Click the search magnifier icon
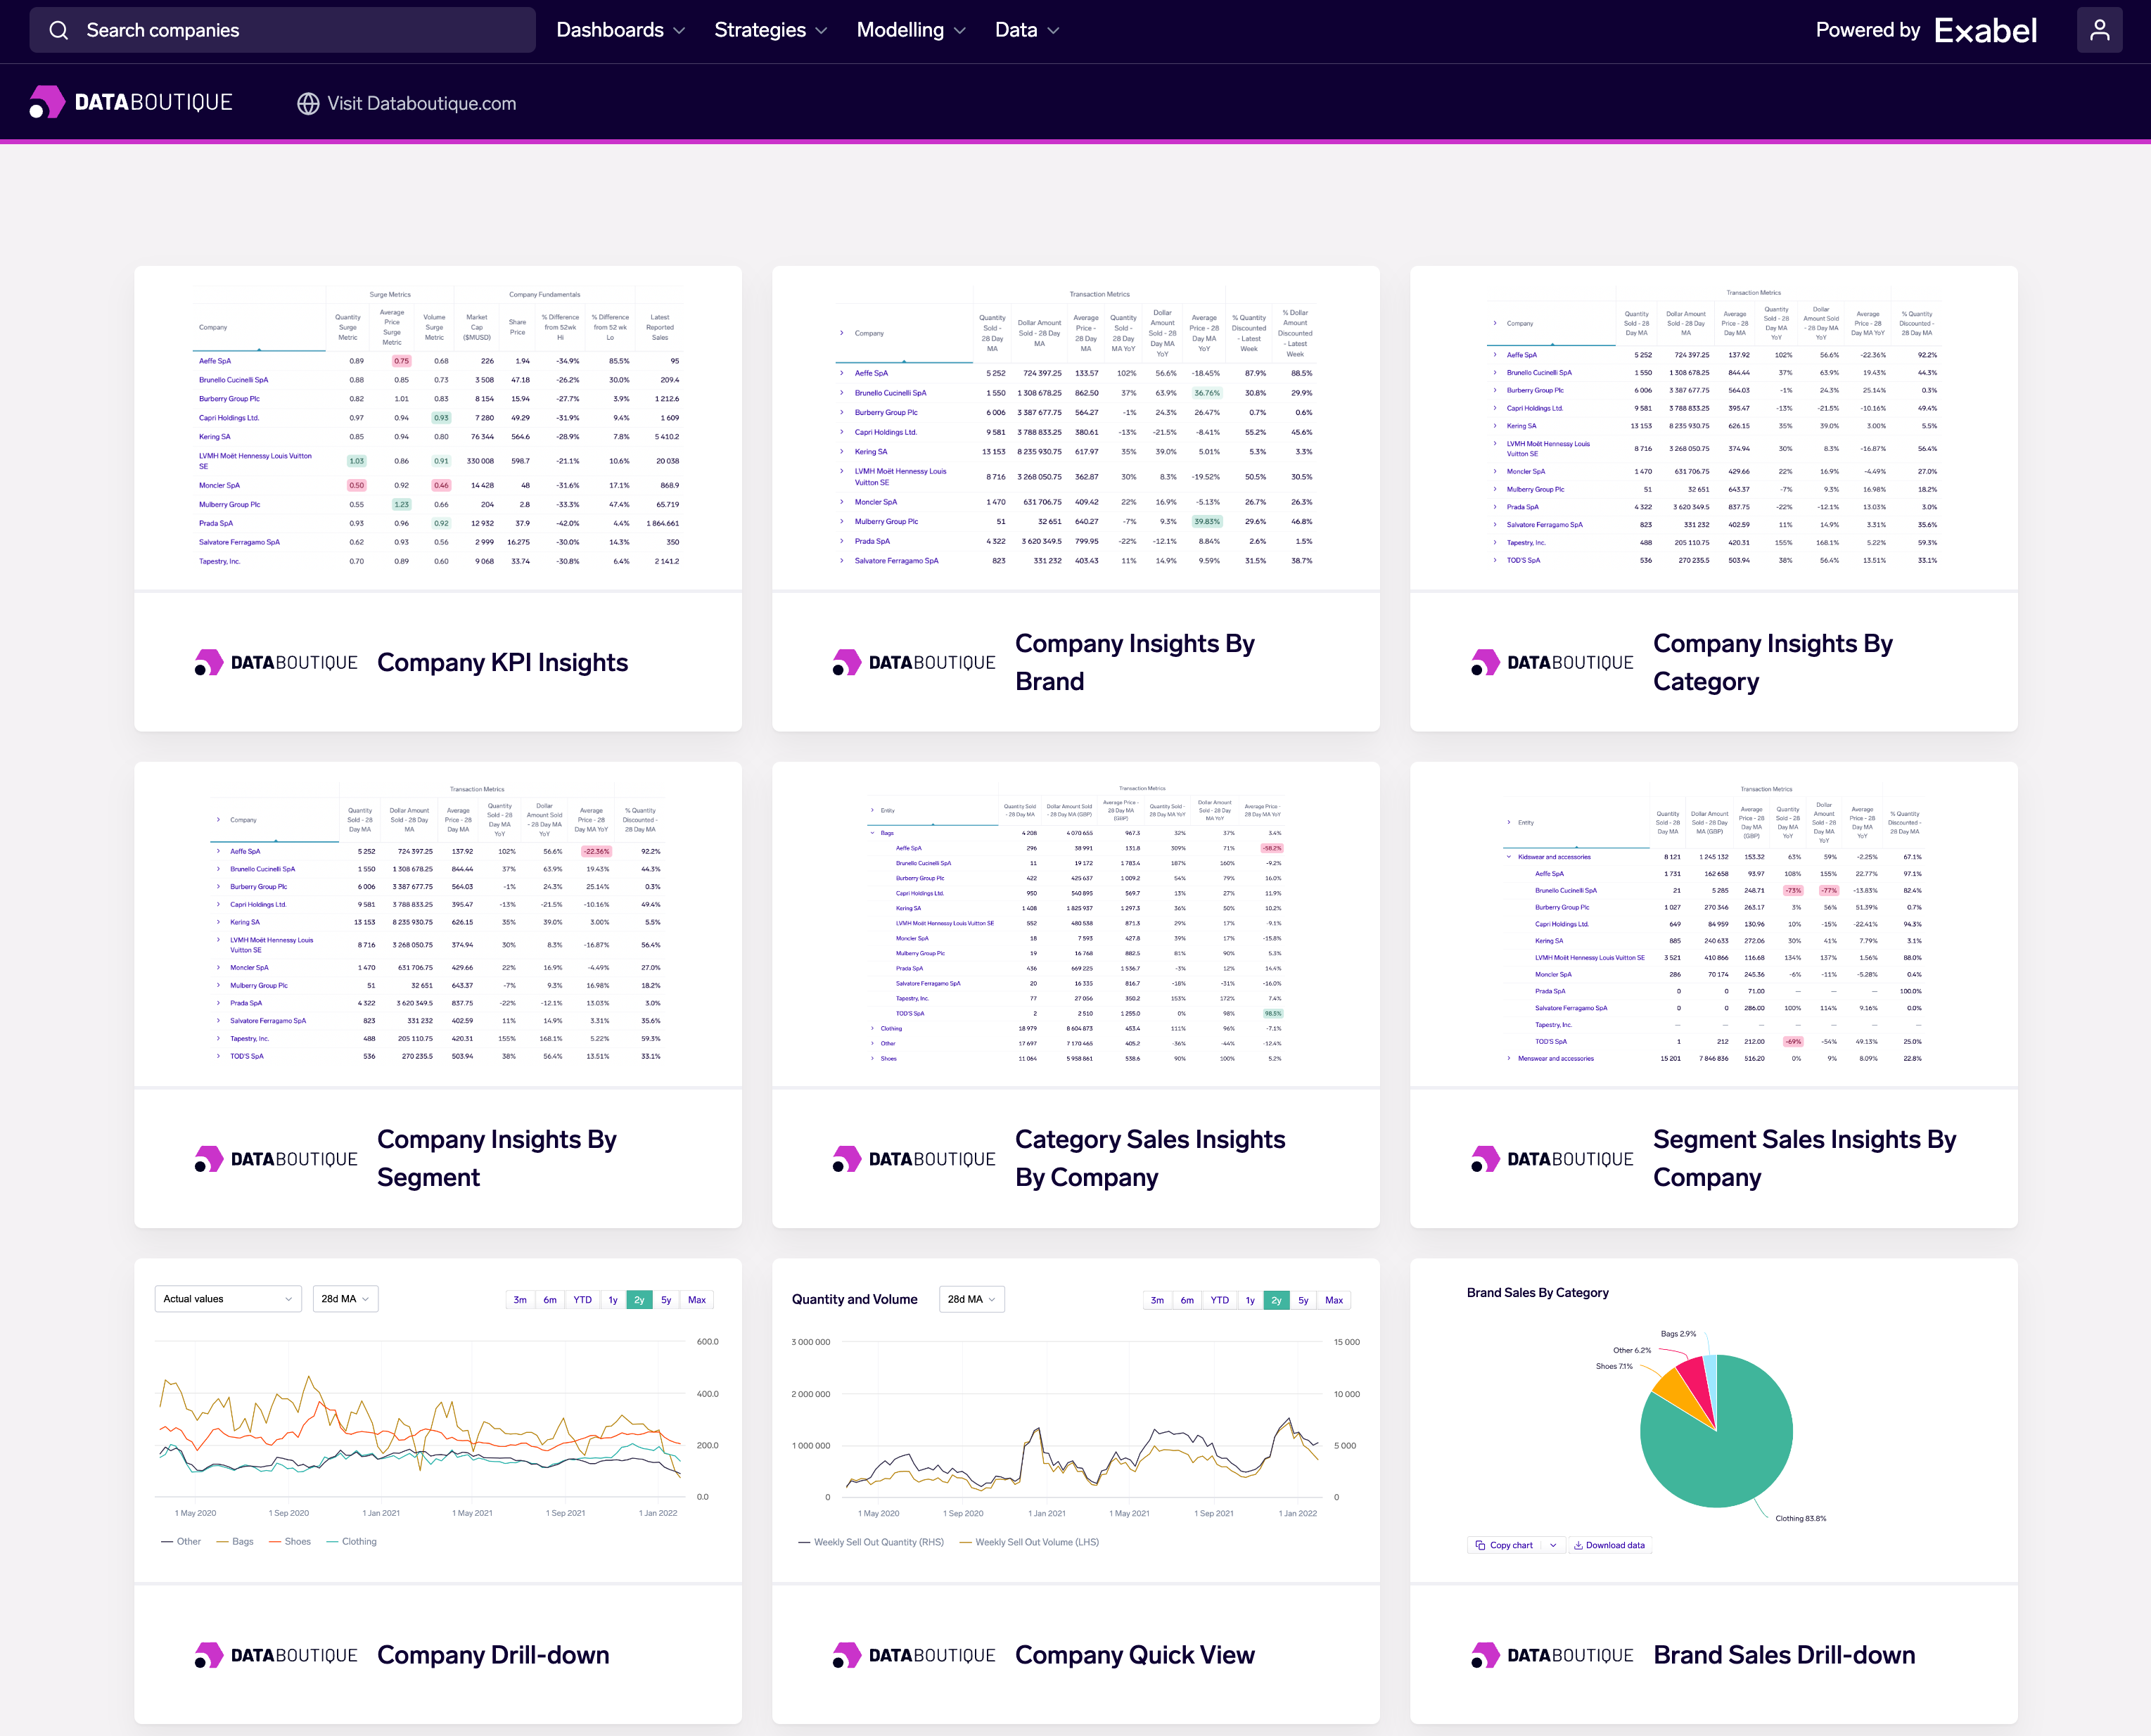Viewport: 2151px width, 1736px height. [x=59, y=30]
